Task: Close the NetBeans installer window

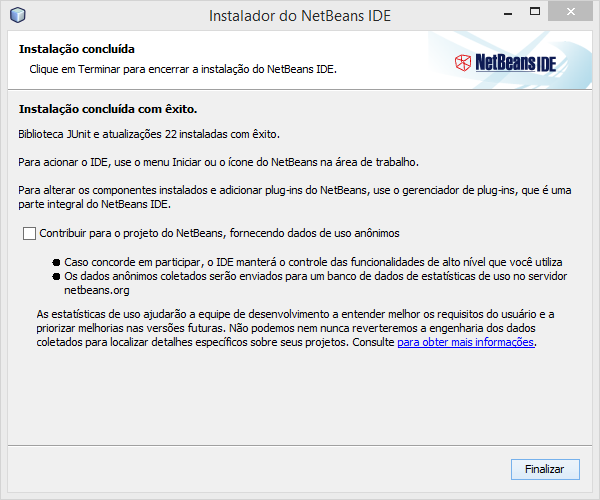Action: (571, 11)
